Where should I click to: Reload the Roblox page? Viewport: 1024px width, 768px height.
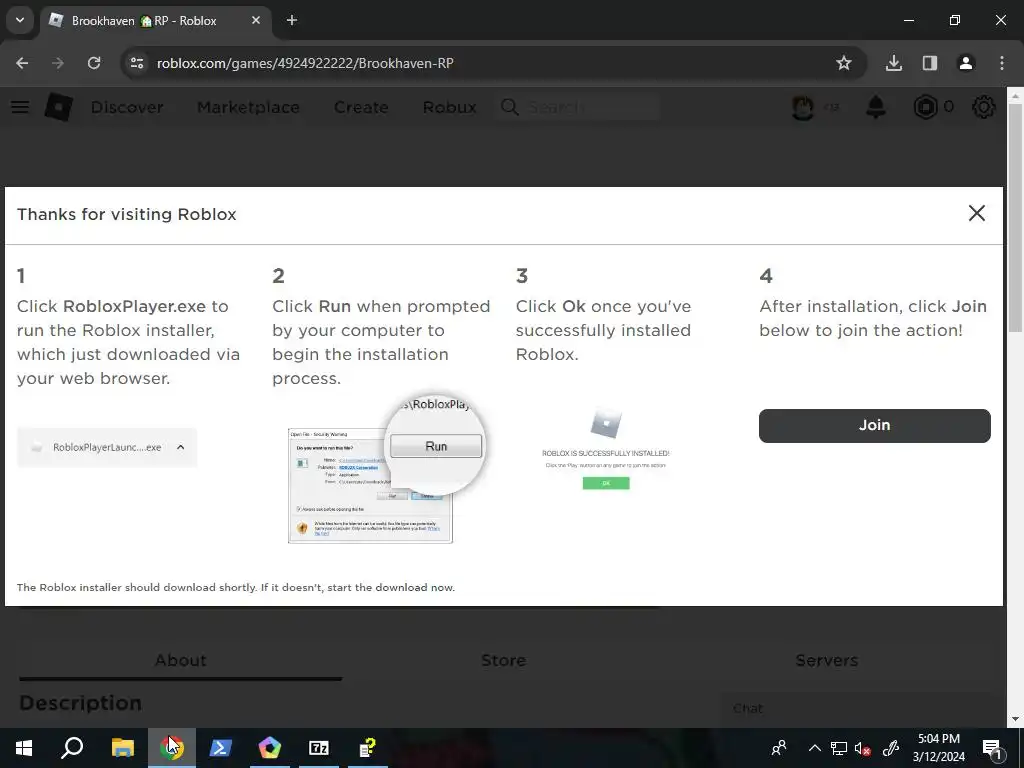click(94, 63)
